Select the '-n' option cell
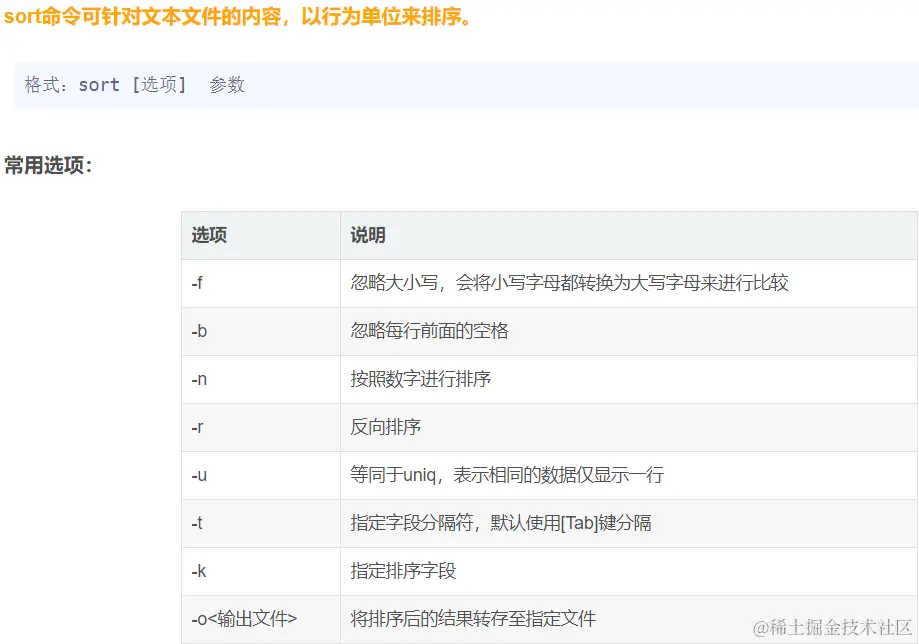The image size is (919, 644). (x=261, y=380)
